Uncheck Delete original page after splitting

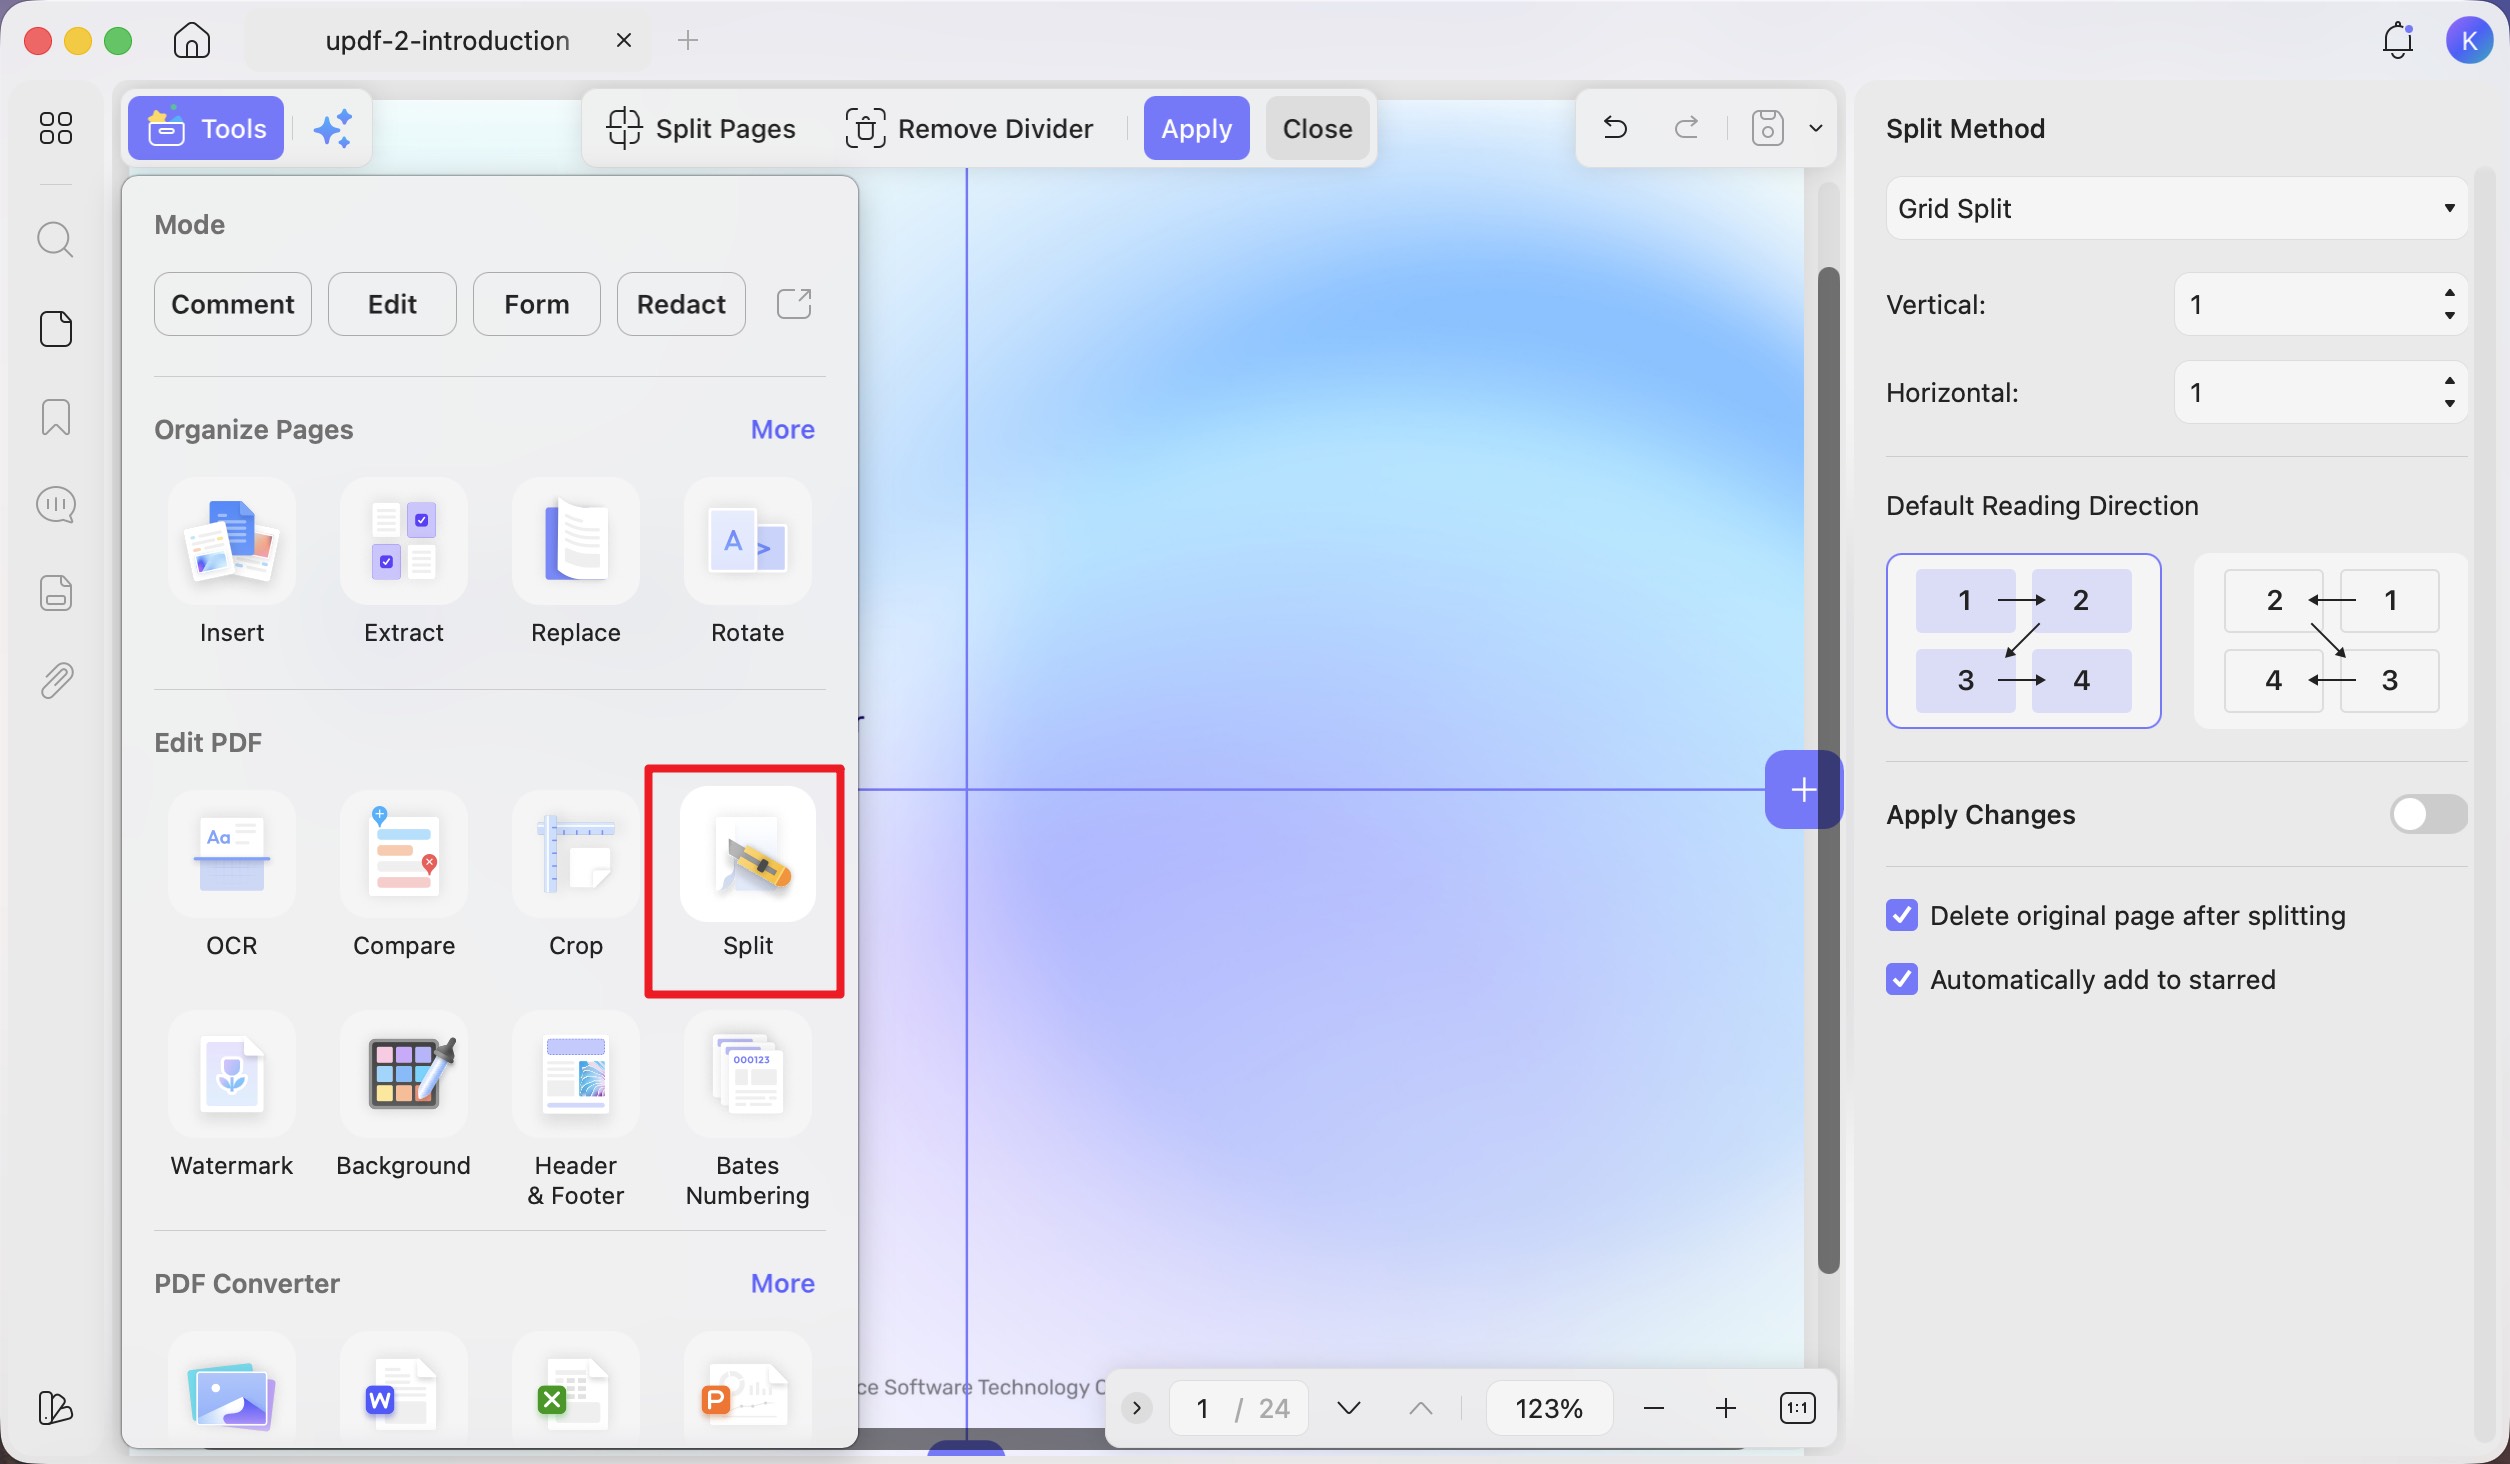click(1902, 915)
